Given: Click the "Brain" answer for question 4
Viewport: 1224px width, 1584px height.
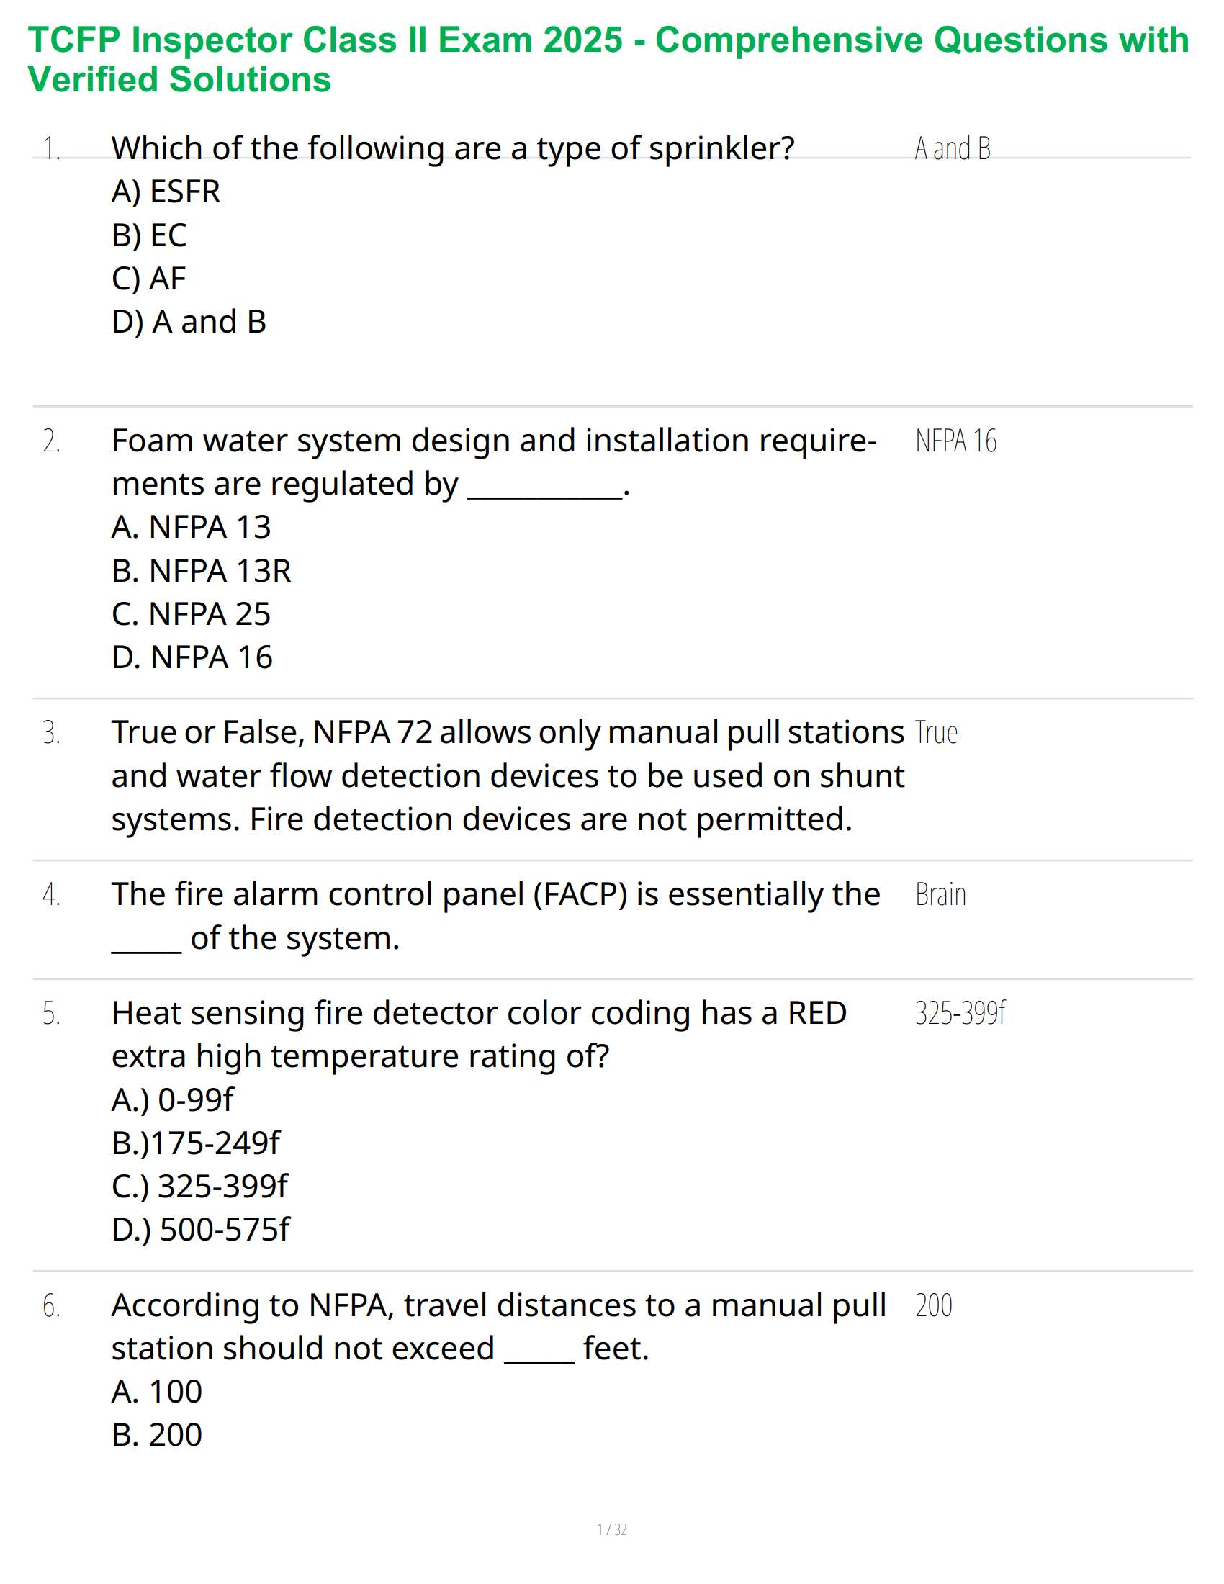Looking at the screenshot, I should pyautogui.click(x=940, y=894).
